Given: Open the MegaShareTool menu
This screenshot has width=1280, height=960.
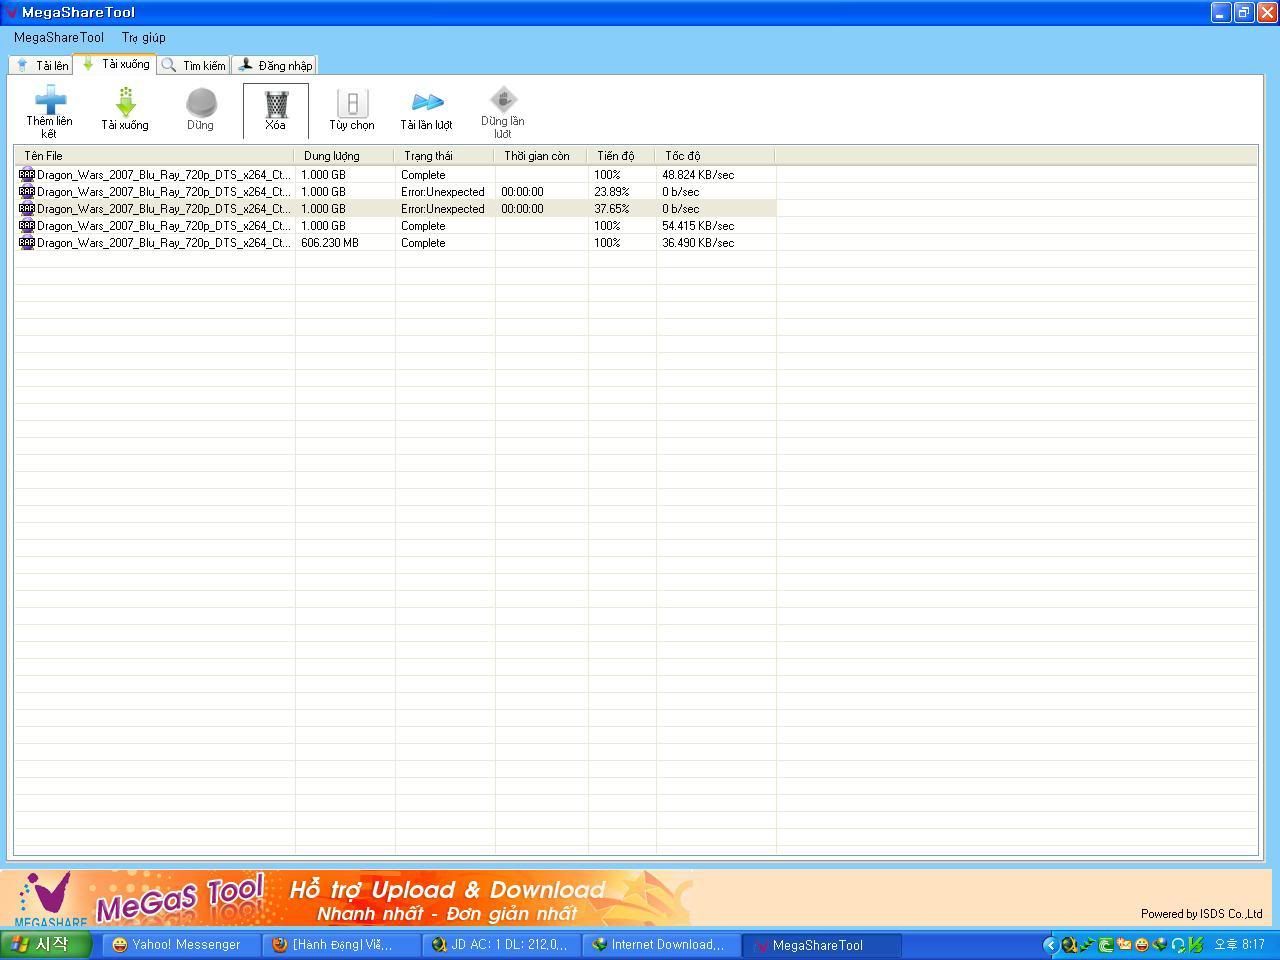Looking at the screenshot, I should [59, 37].
